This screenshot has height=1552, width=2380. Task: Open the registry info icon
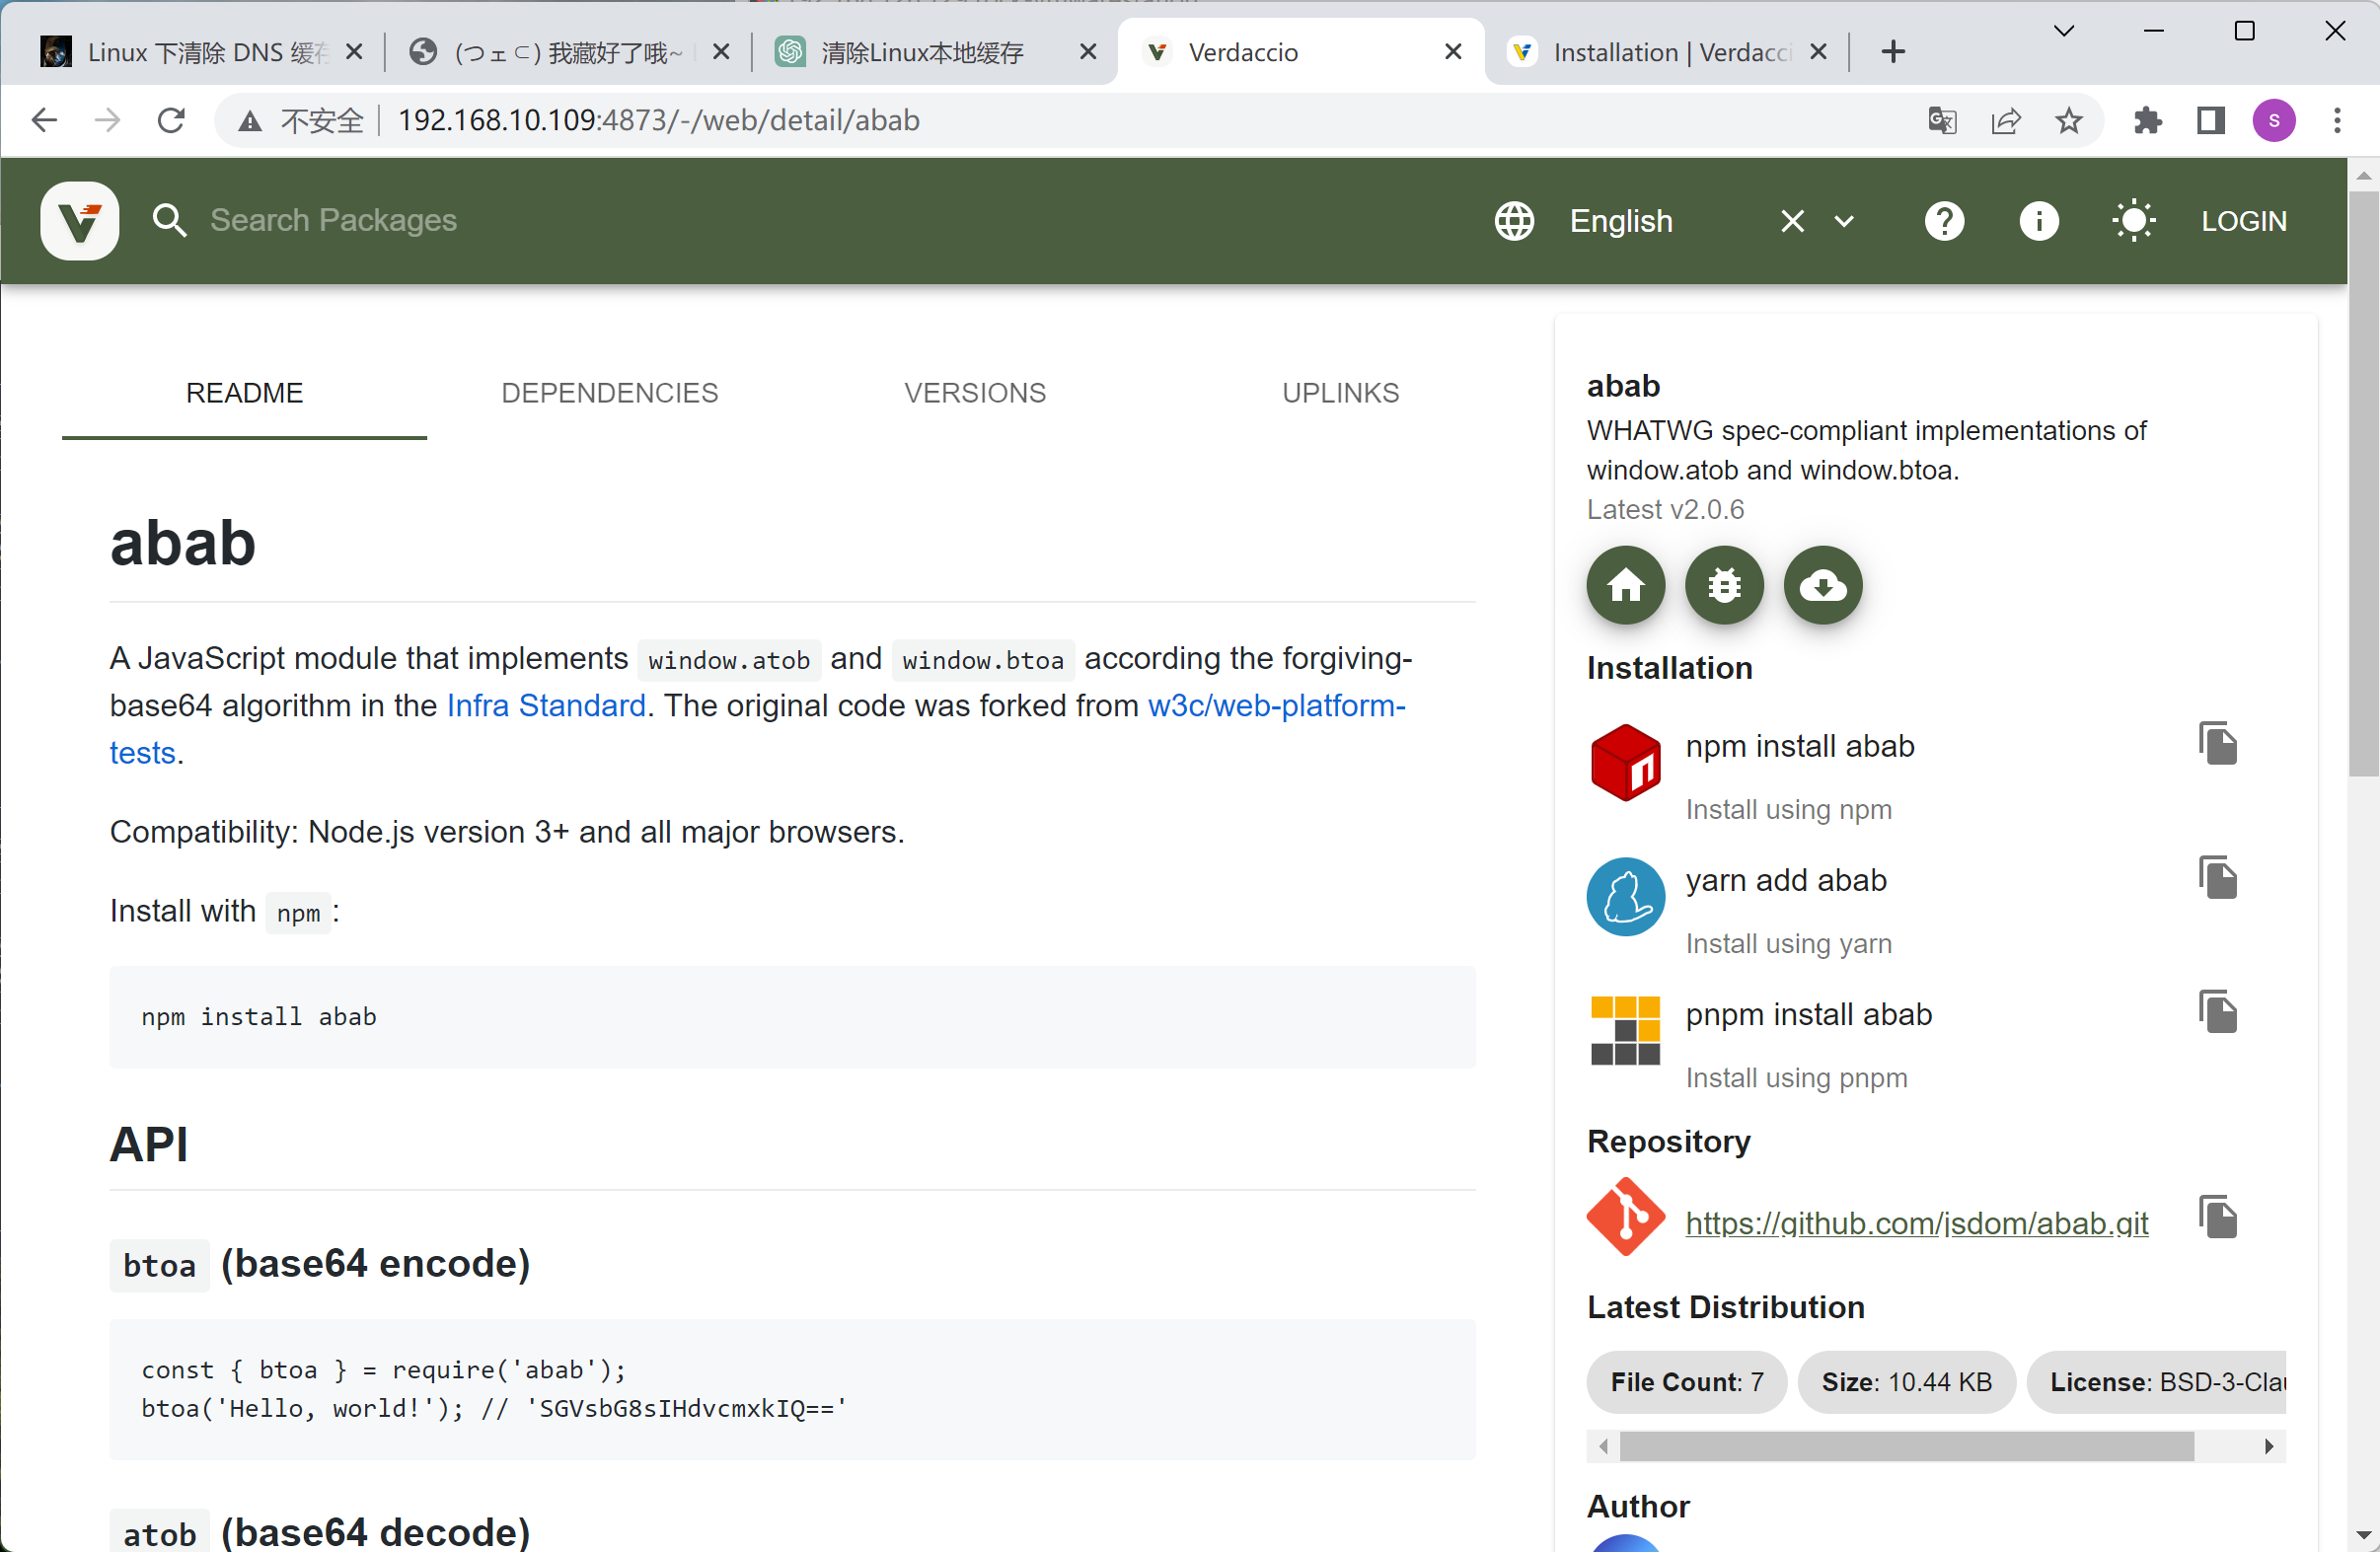click(x=2039, y=221)
